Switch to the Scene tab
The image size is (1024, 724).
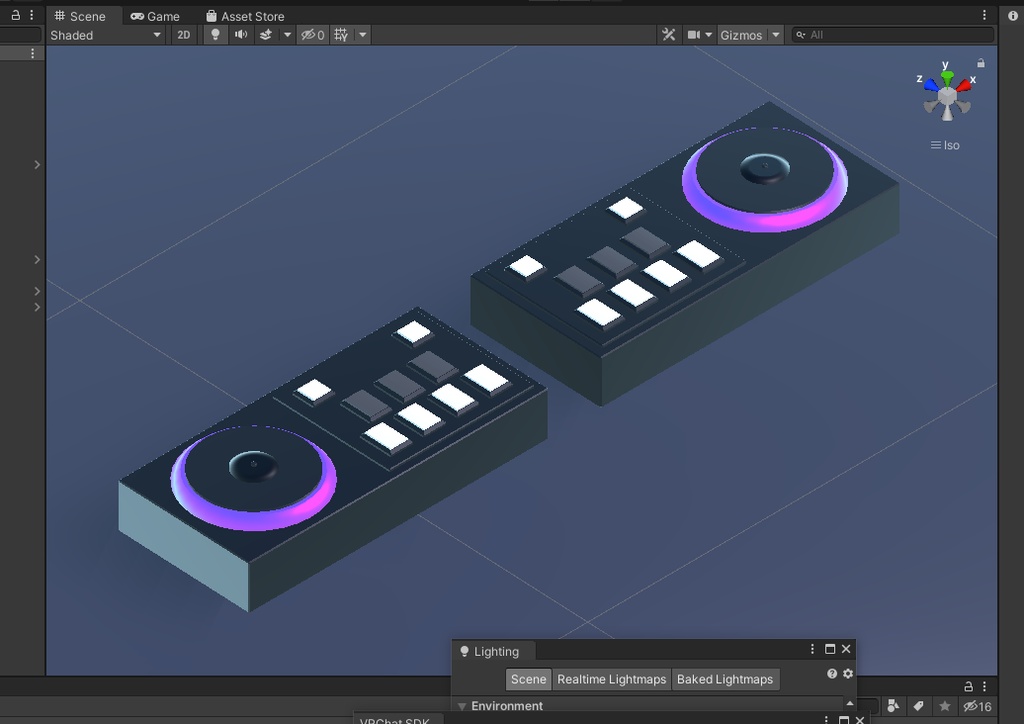(x=80, y=16)
